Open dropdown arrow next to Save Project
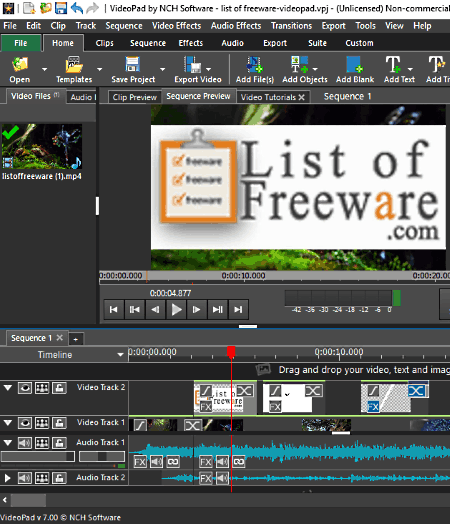Viewport: 450px width, 524px height. pos(162,69)
